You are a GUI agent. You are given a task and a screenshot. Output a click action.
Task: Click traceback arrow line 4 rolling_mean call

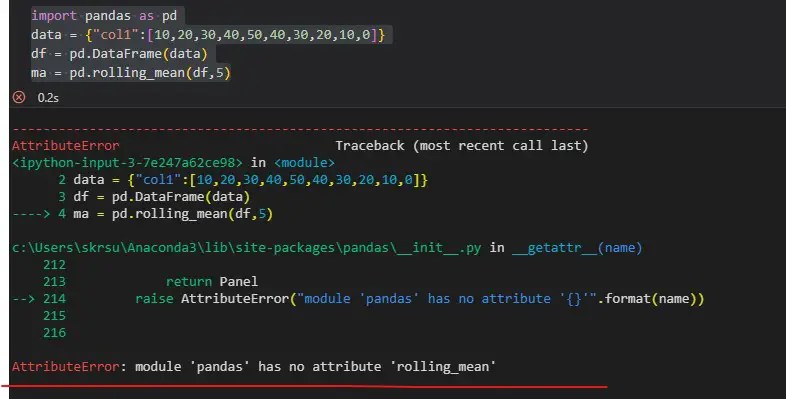tap(142, 214)
